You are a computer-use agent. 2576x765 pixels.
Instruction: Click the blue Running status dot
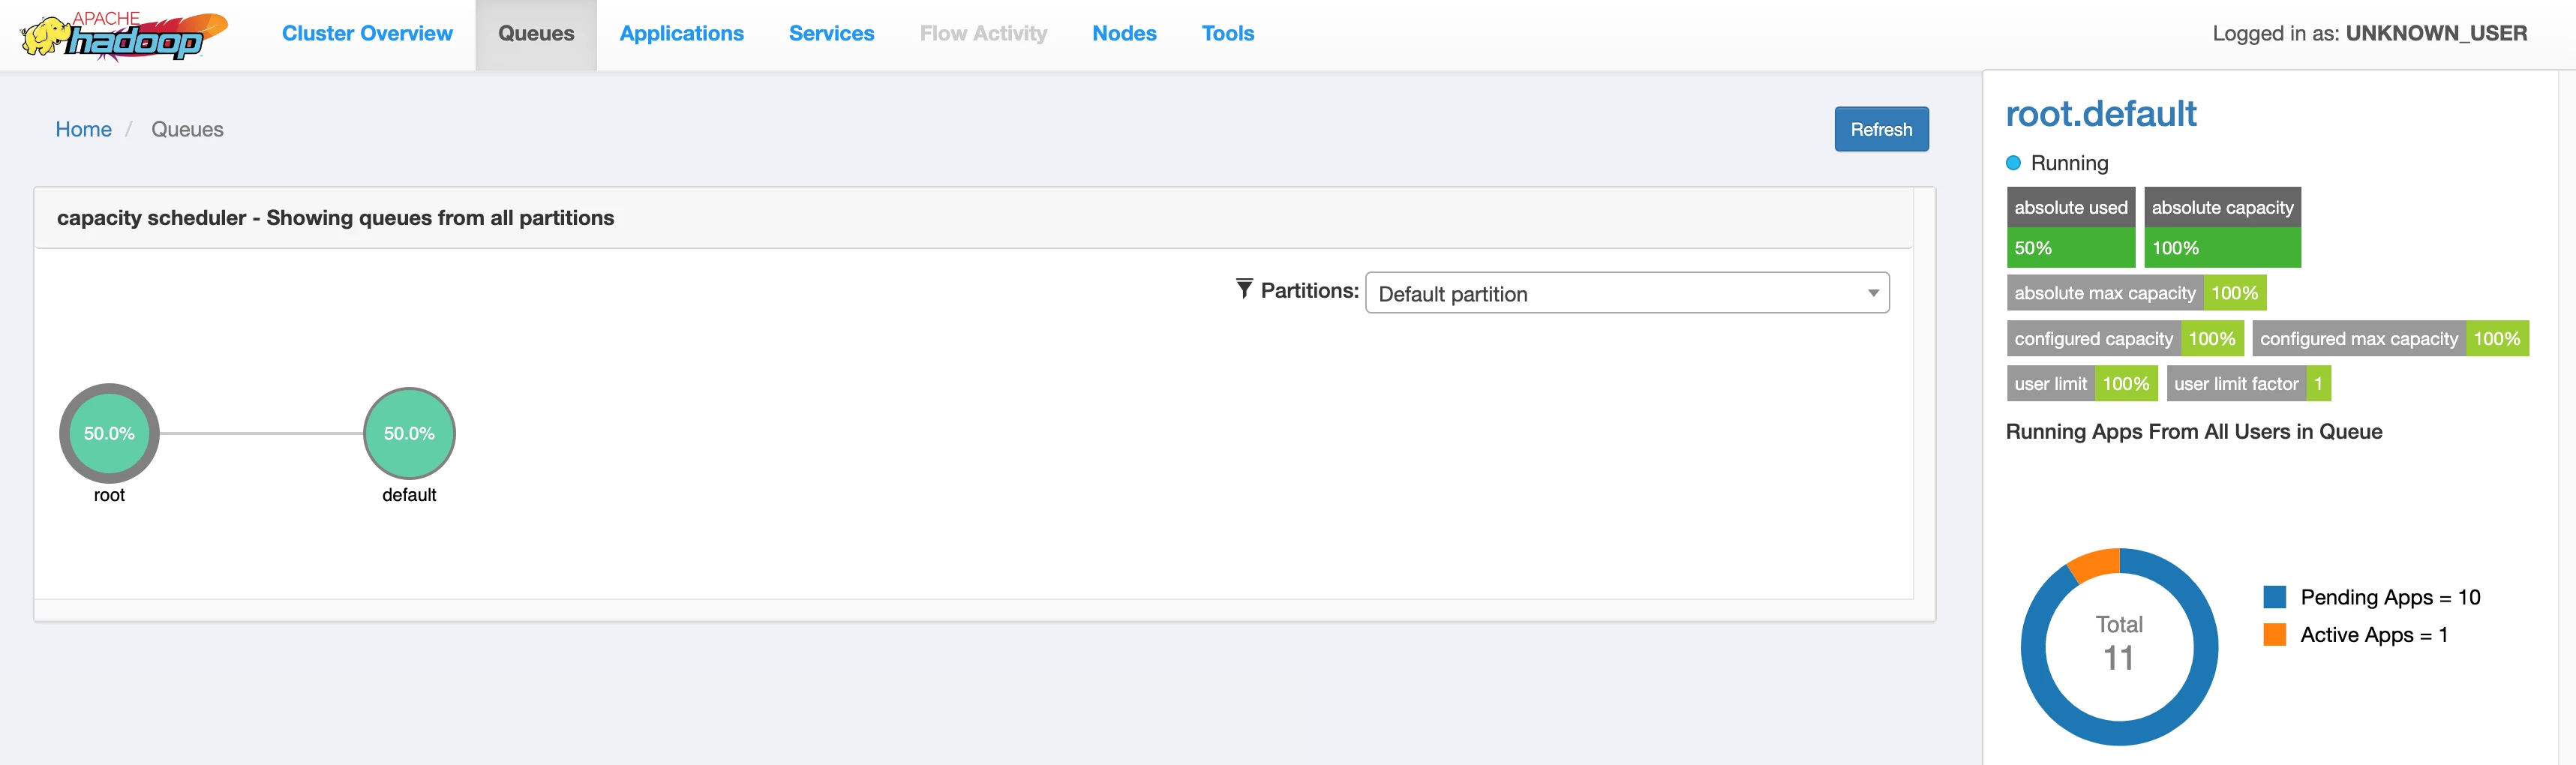(x=2013, y=163)
